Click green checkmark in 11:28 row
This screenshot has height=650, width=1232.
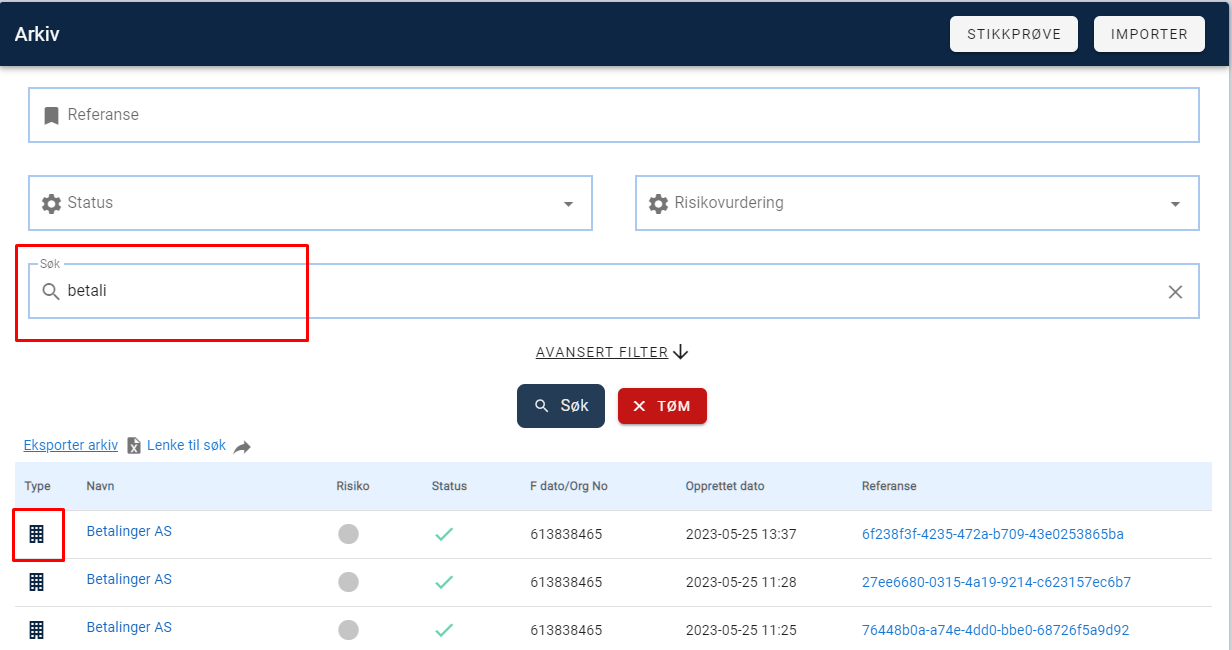click(444, 582)
